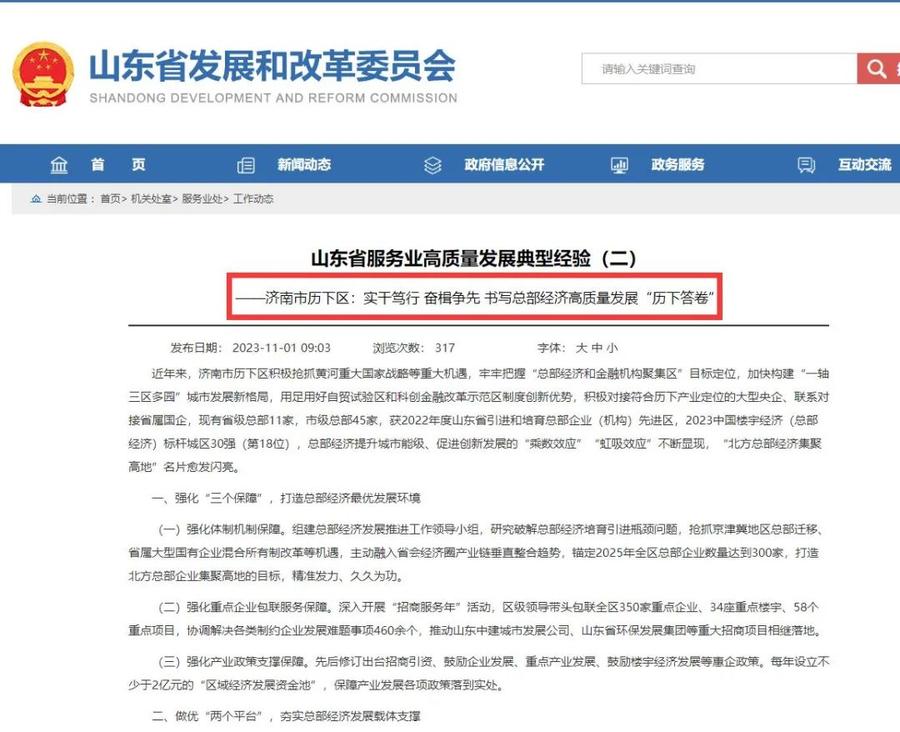Click the monitor icon beside 政务服务
900x732 pixels.
(x=619, y=165)
